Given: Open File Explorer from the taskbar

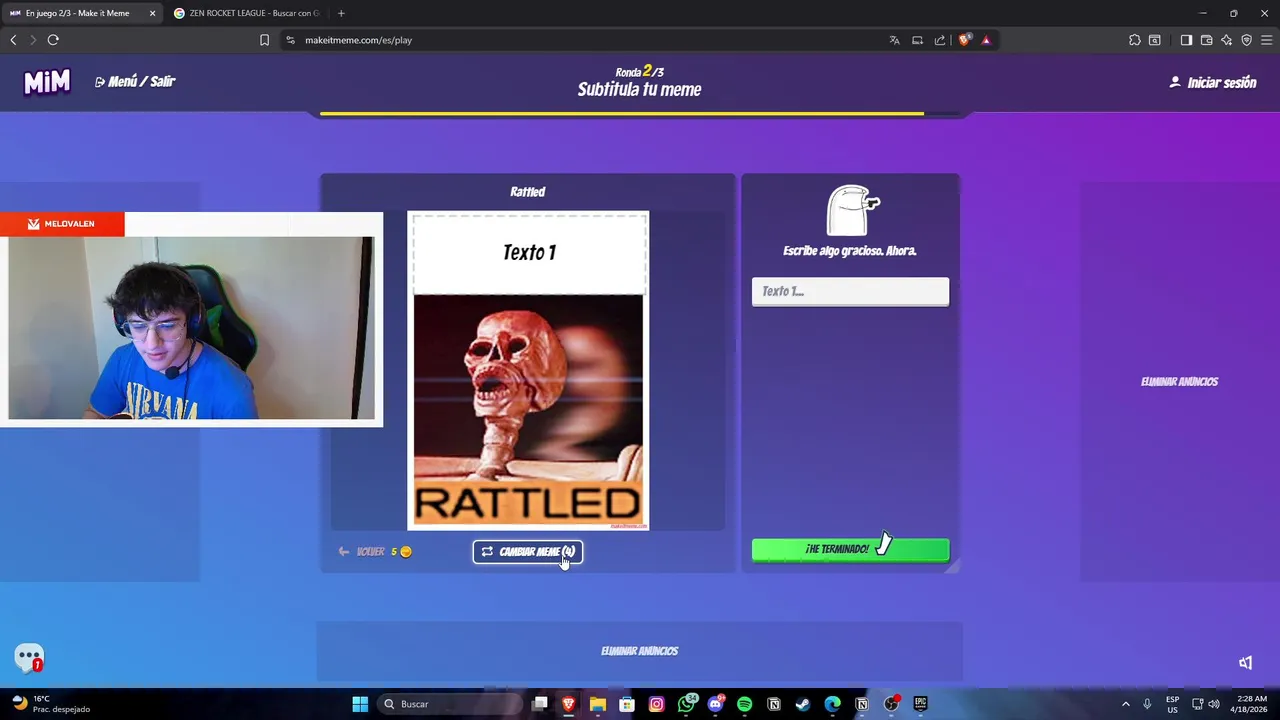Looking at the screenshot, I should tap(598, 704).
